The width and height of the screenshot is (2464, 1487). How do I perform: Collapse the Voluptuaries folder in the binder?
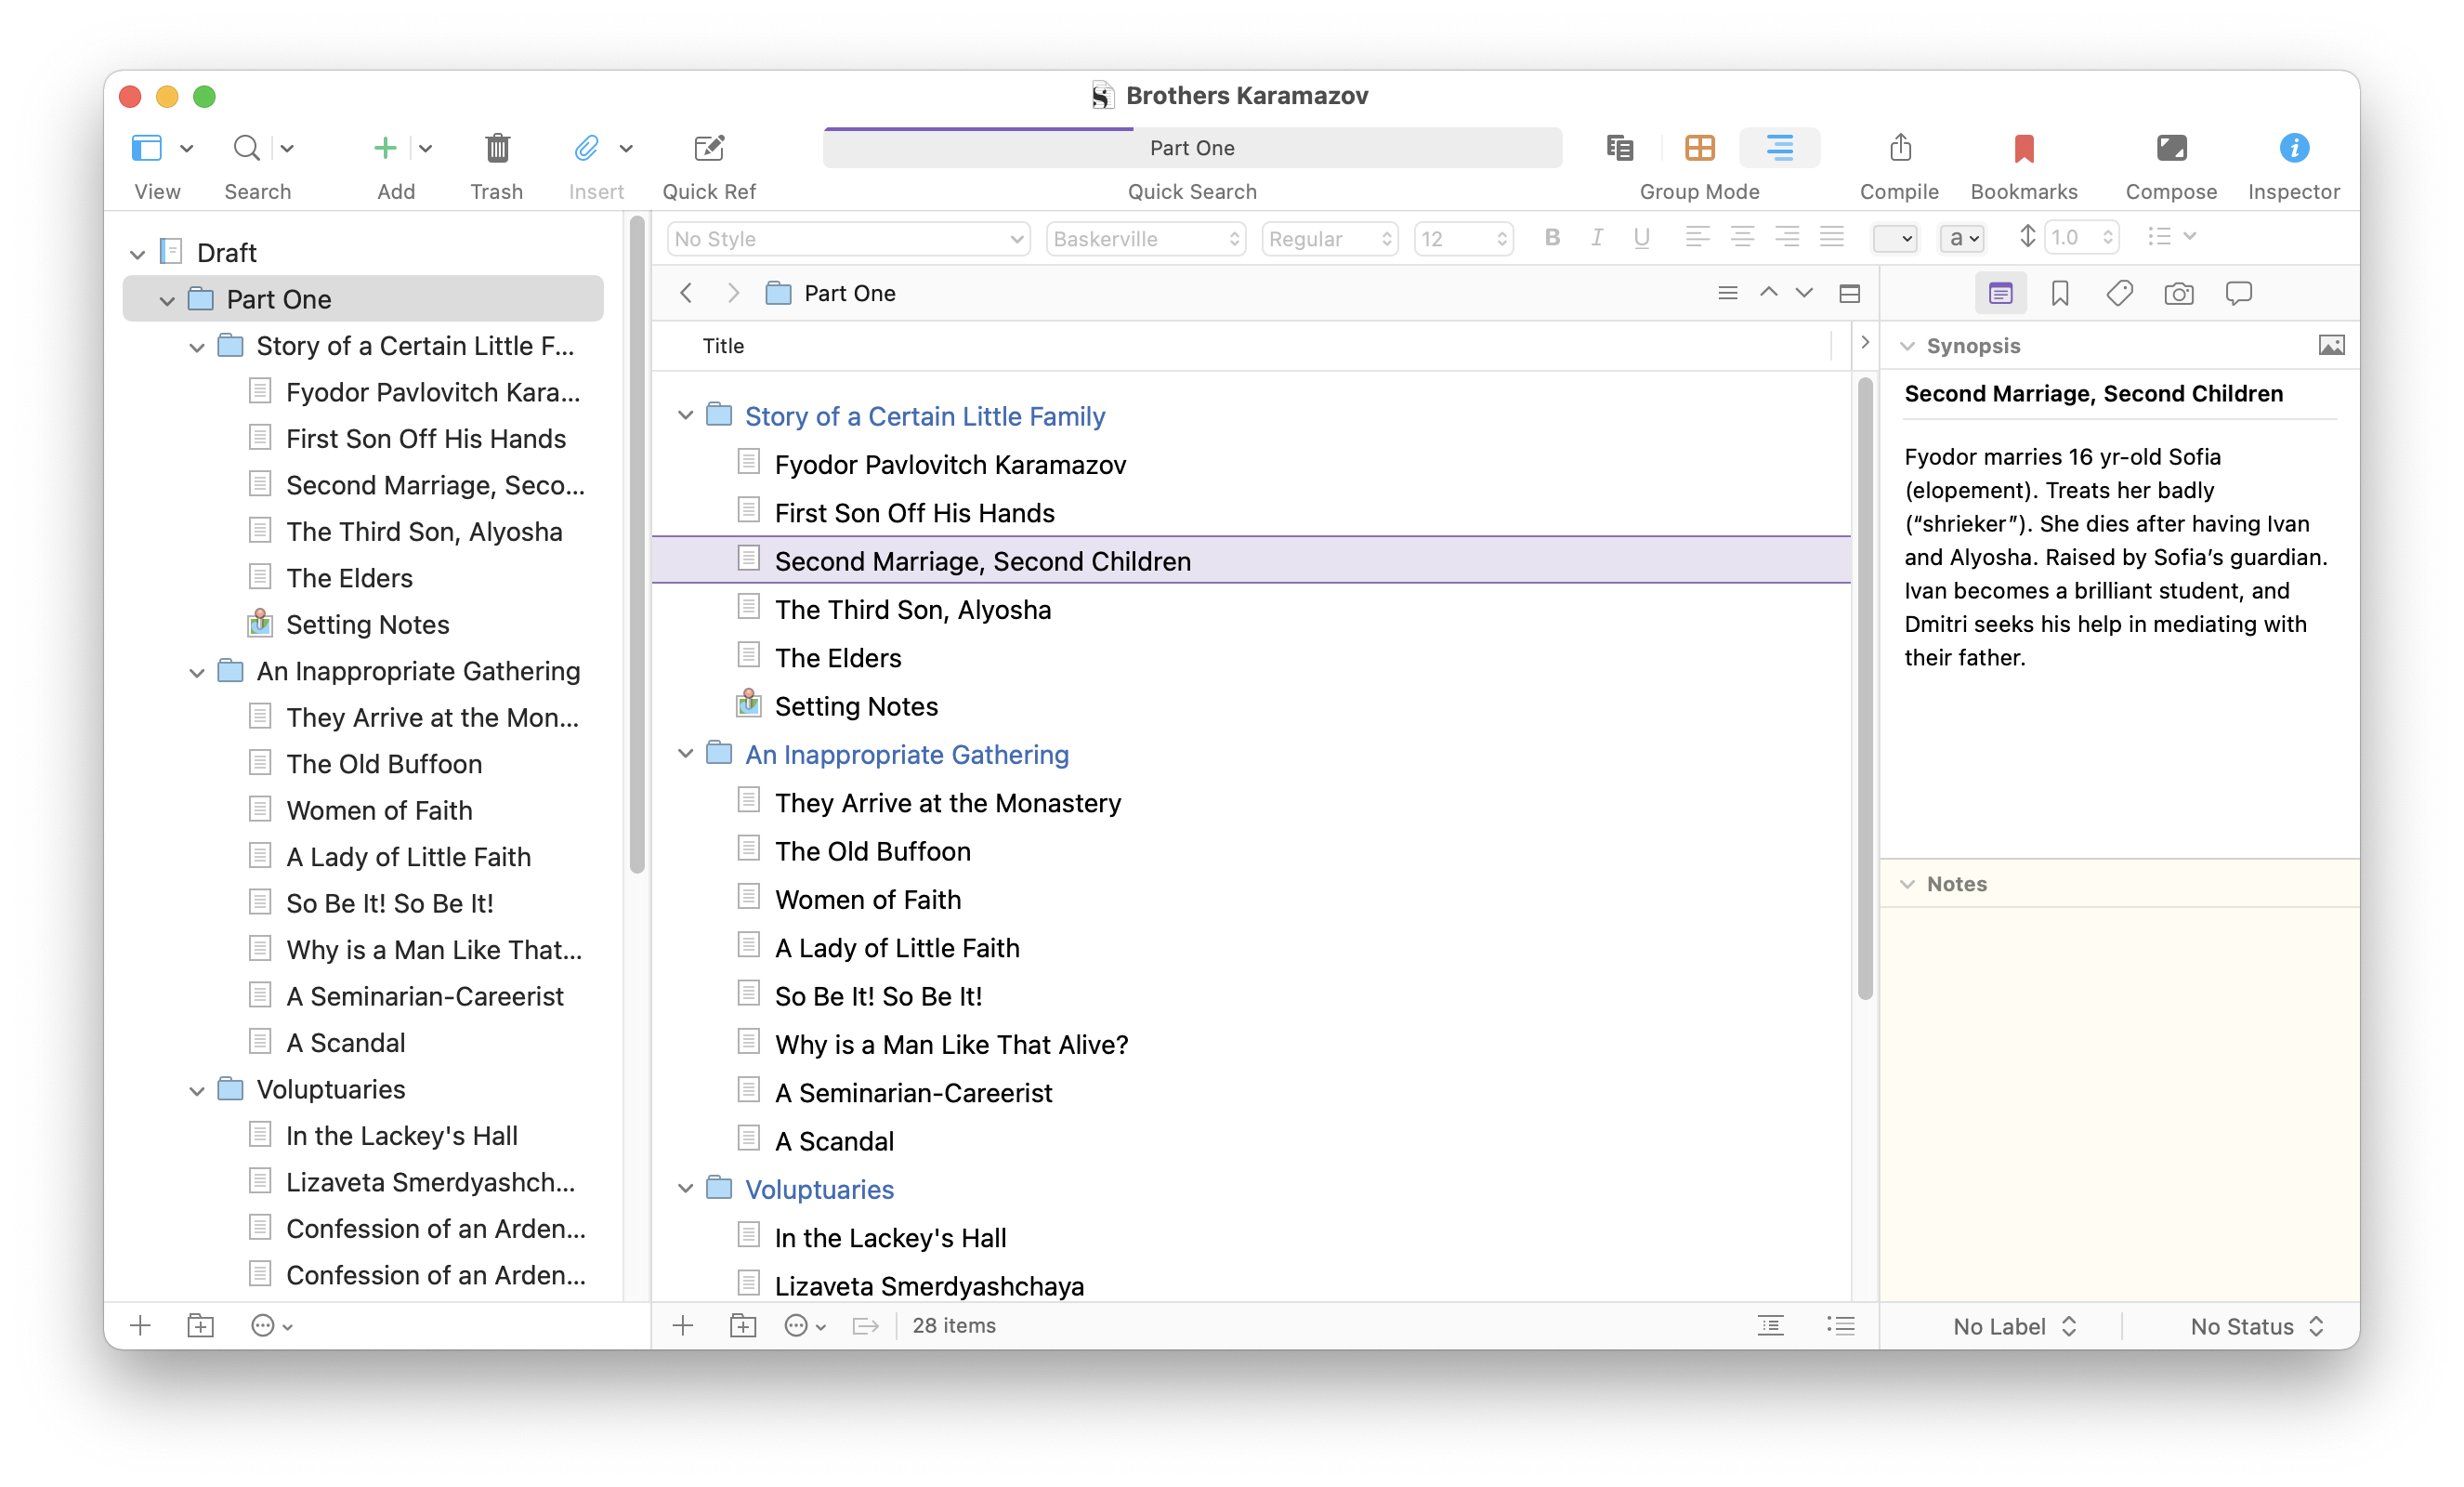197,1091
